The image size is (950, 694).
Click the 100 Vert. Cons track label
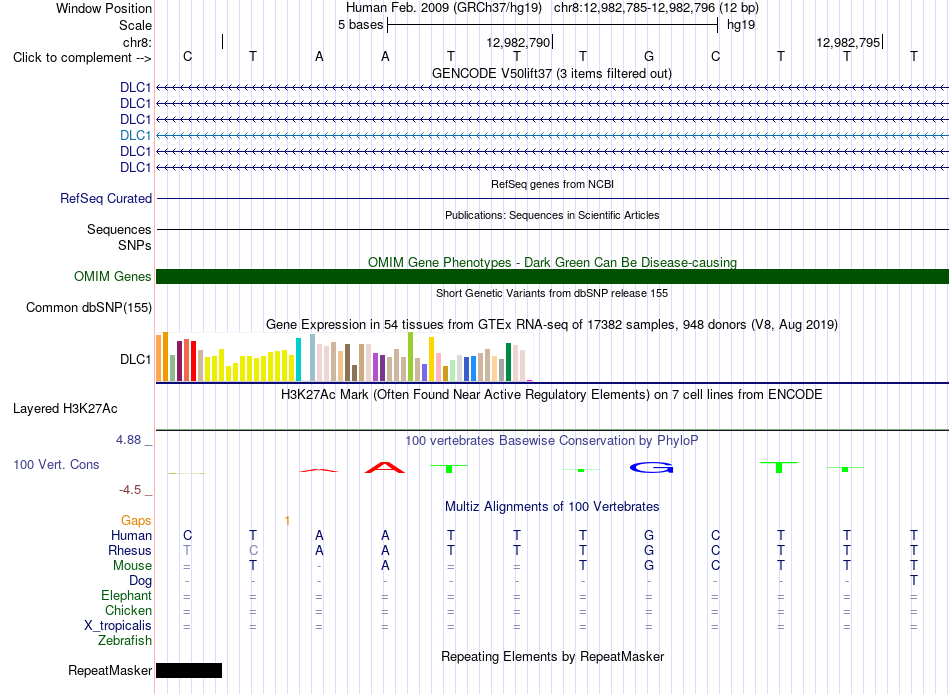pyautogui.click(x=56, y=464)
